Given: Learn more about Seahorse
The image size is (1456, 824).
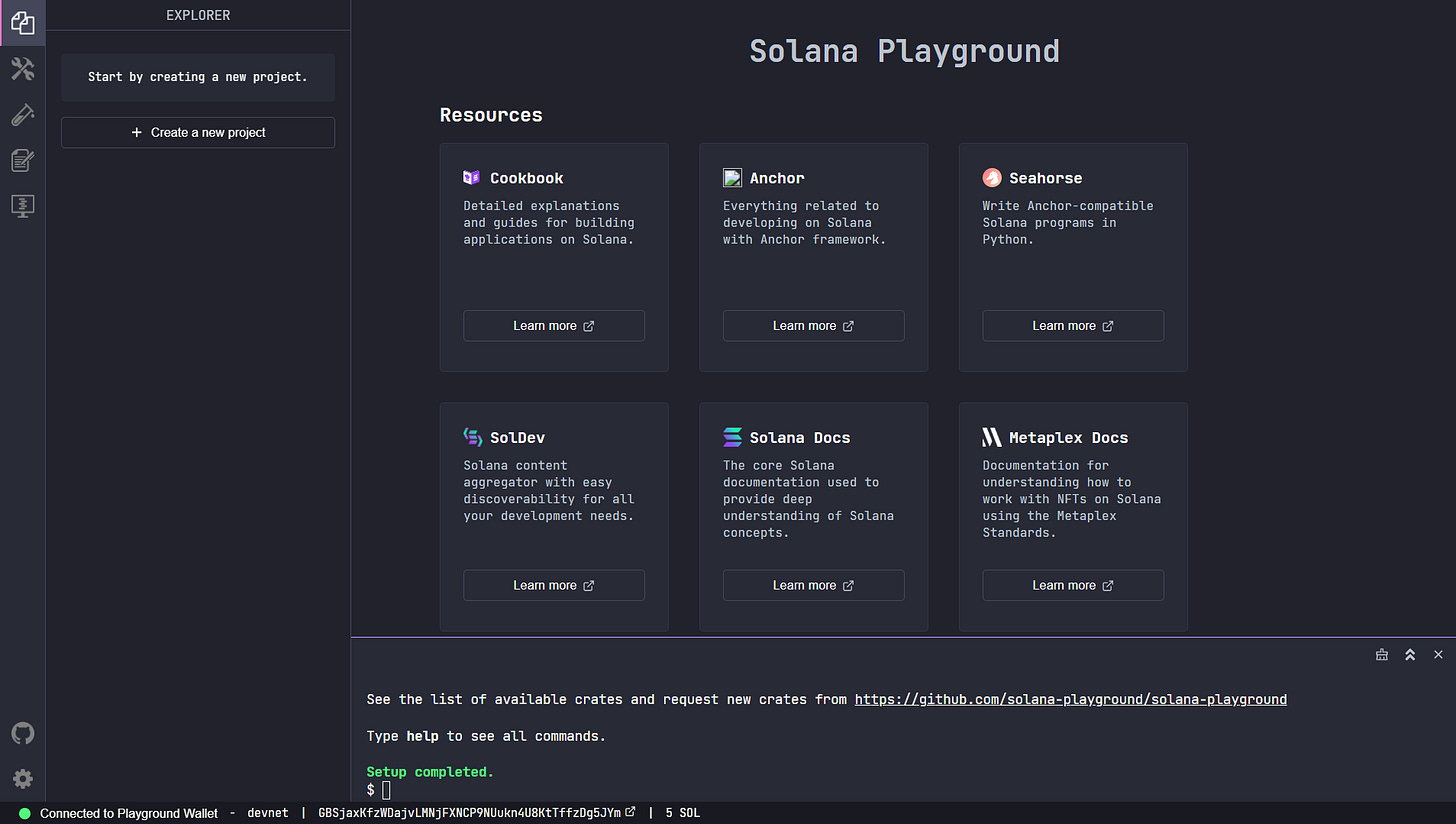Looking at the screenshot, I should tap(1073, 326).
